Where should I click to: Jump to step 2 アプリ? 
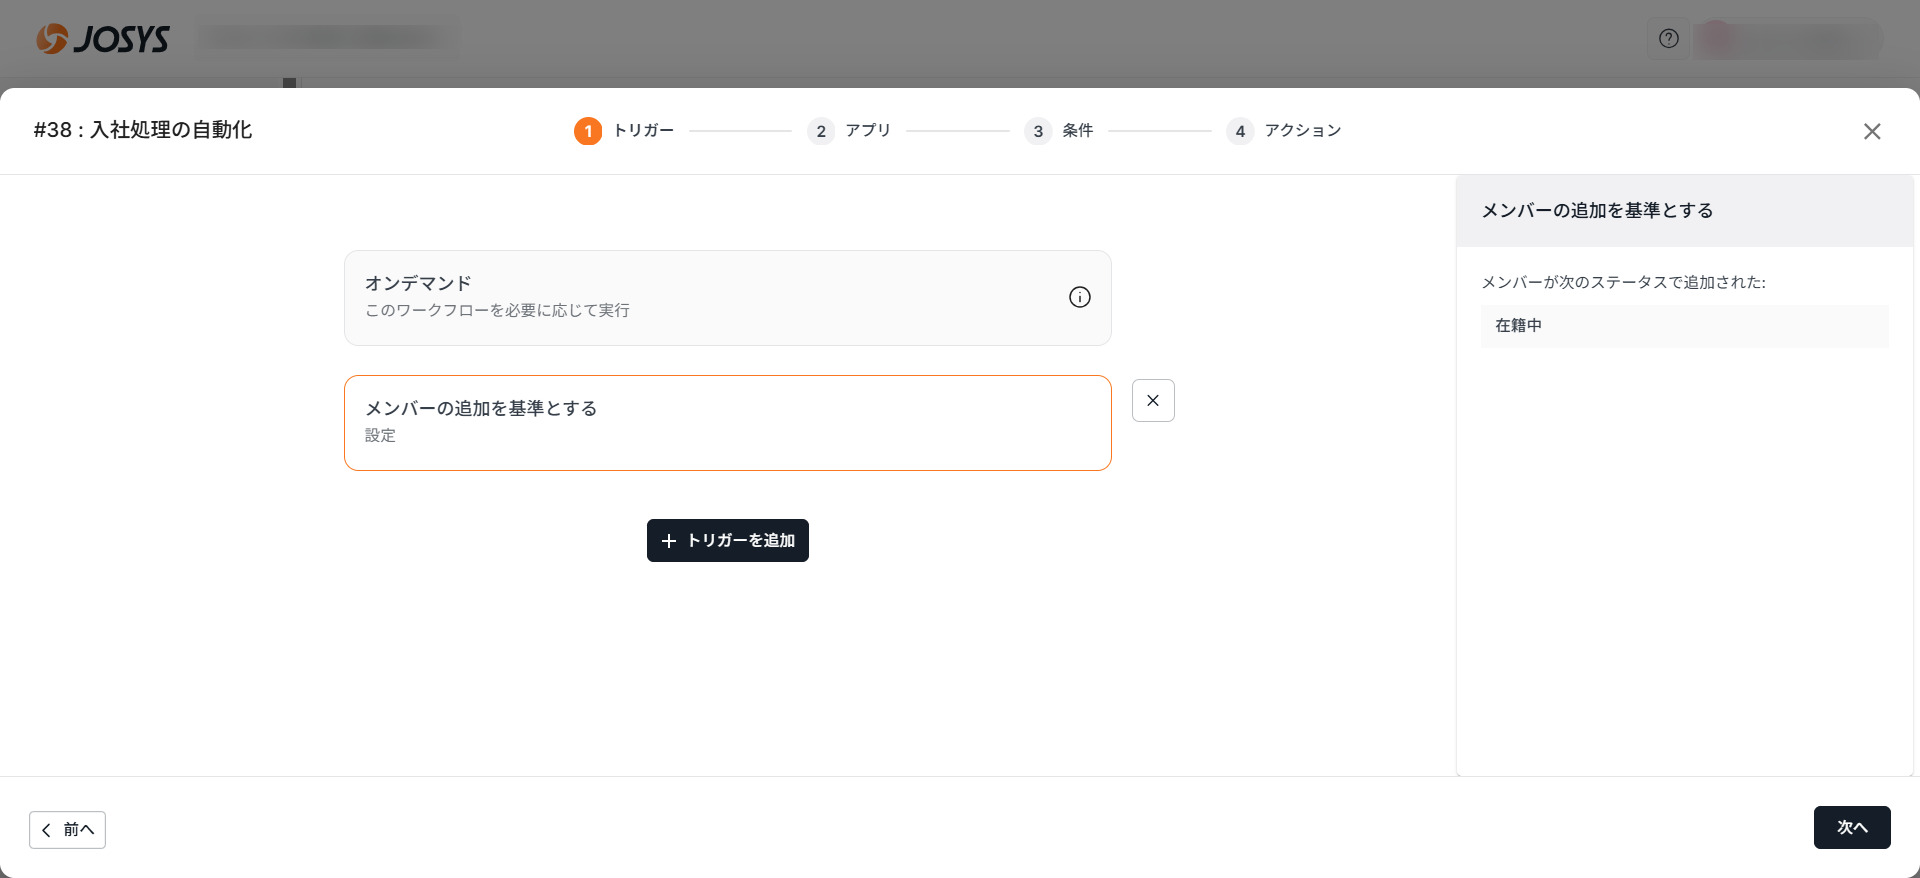[849, 131]
